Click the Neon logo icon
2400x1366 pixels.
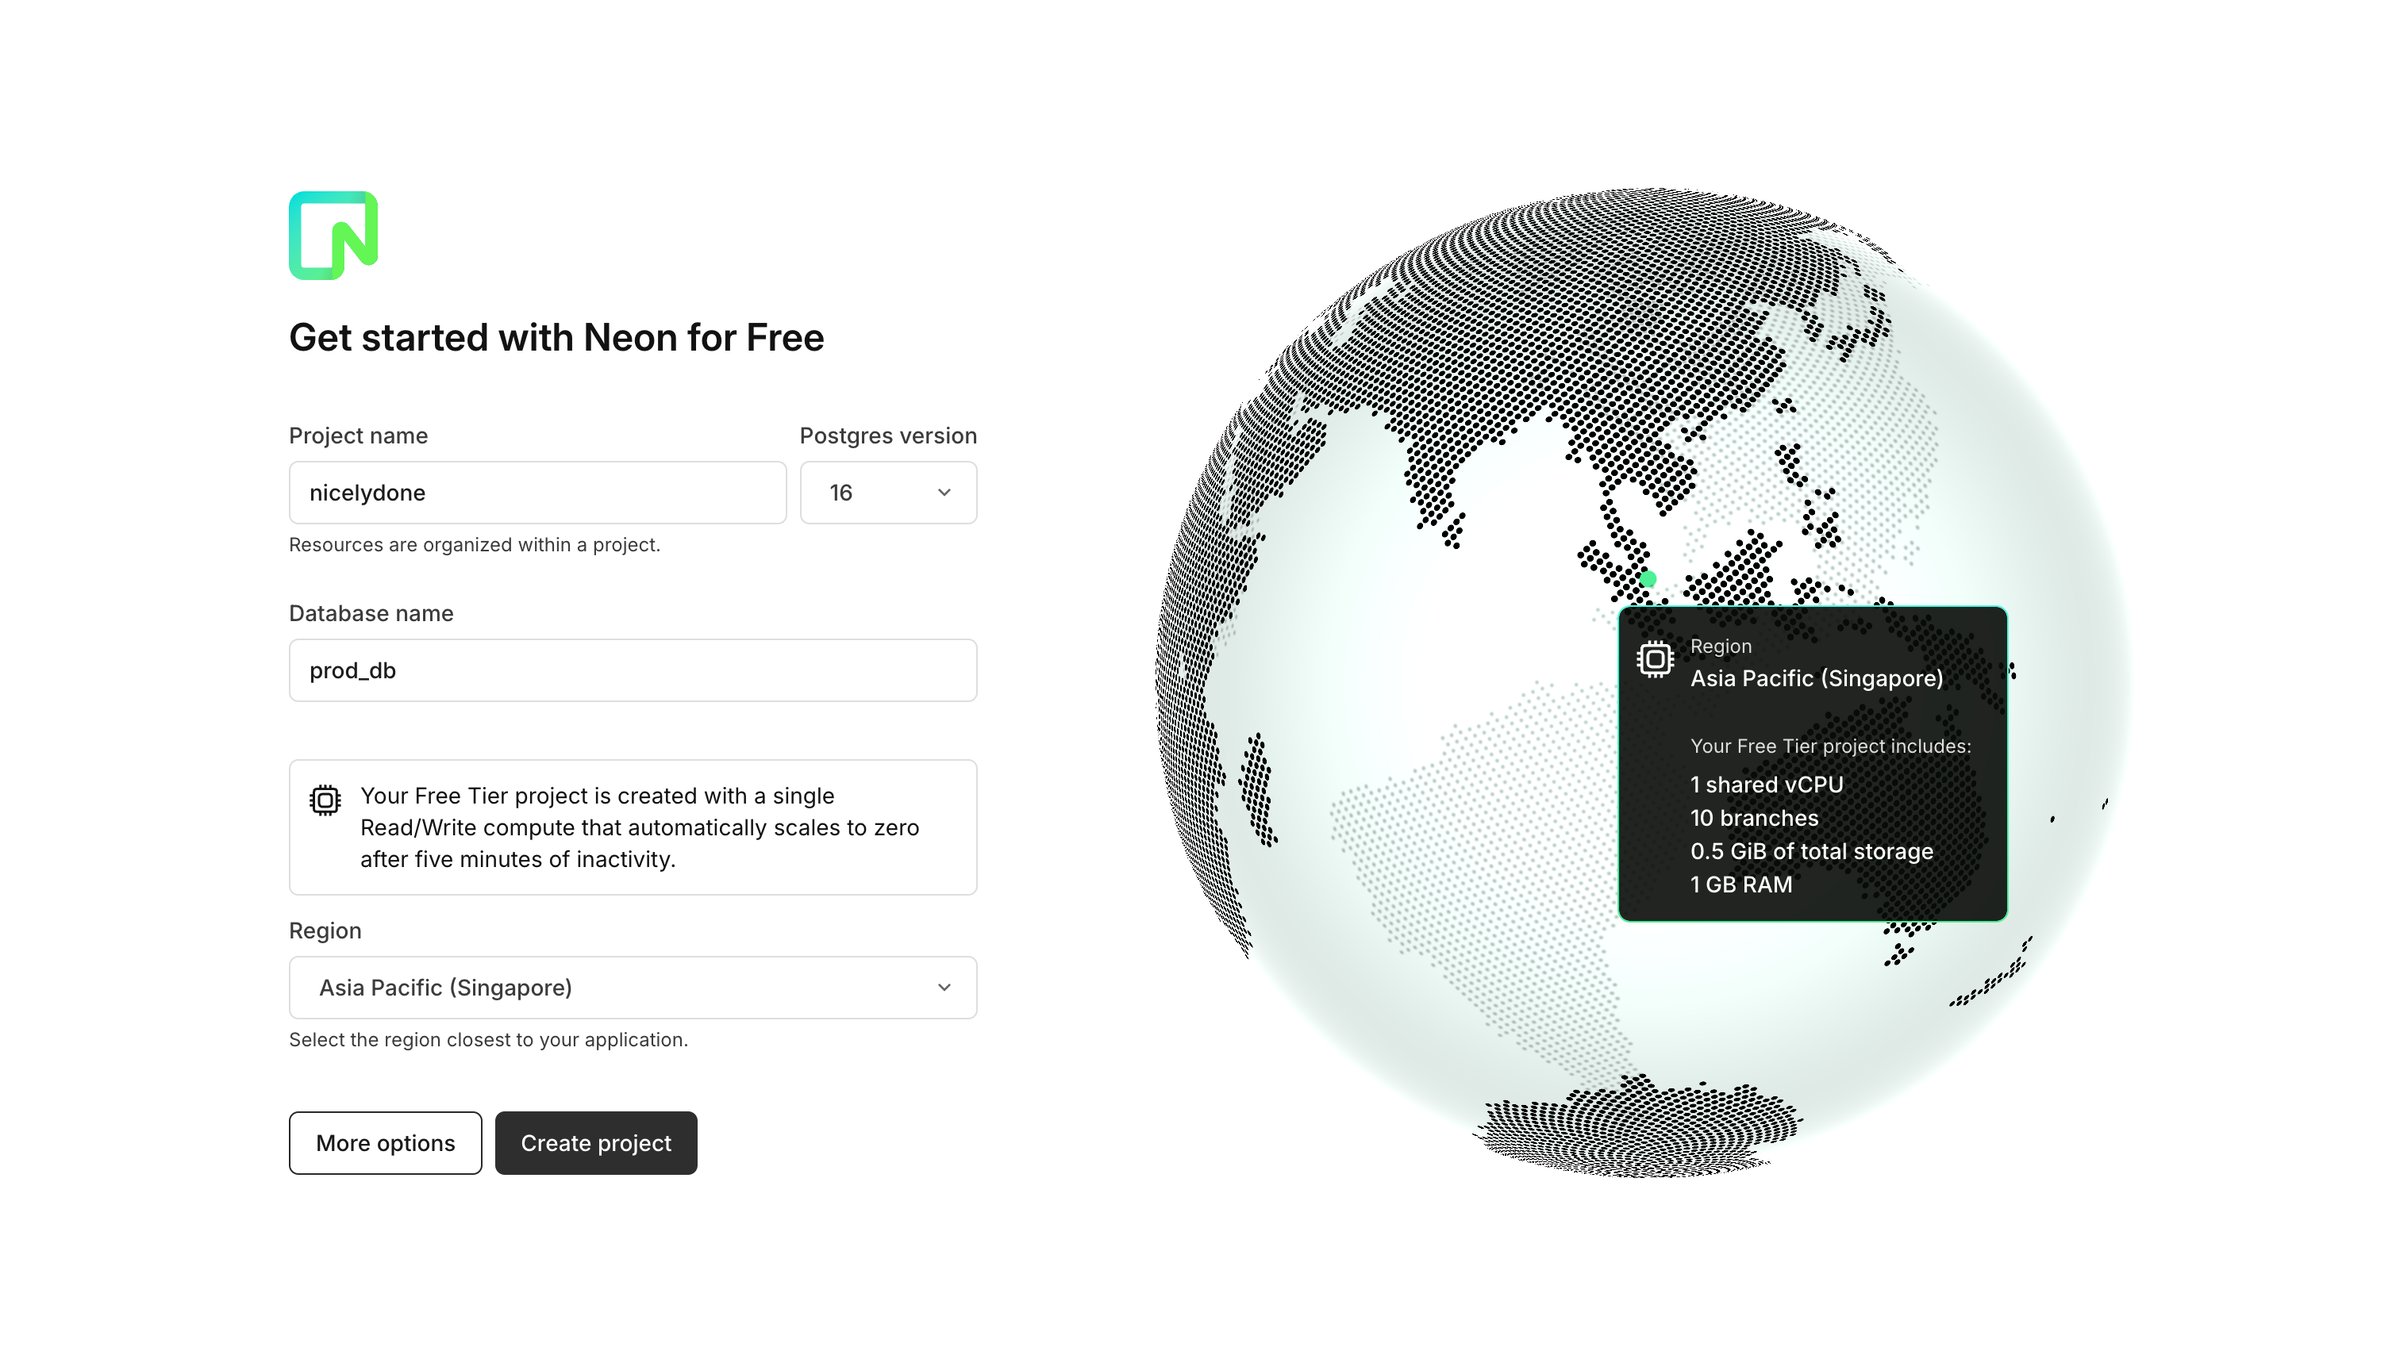(333, 236)
